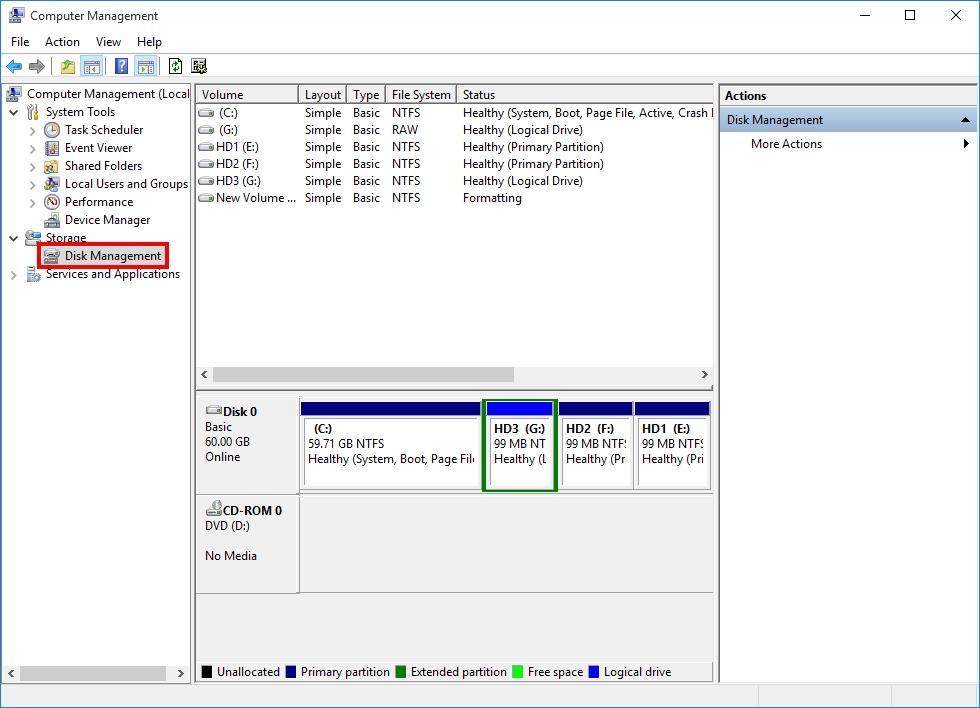The image size is (980, 708).
Task: Click the Back arrow in the toolbar
Action: click(x=14, y=67)
